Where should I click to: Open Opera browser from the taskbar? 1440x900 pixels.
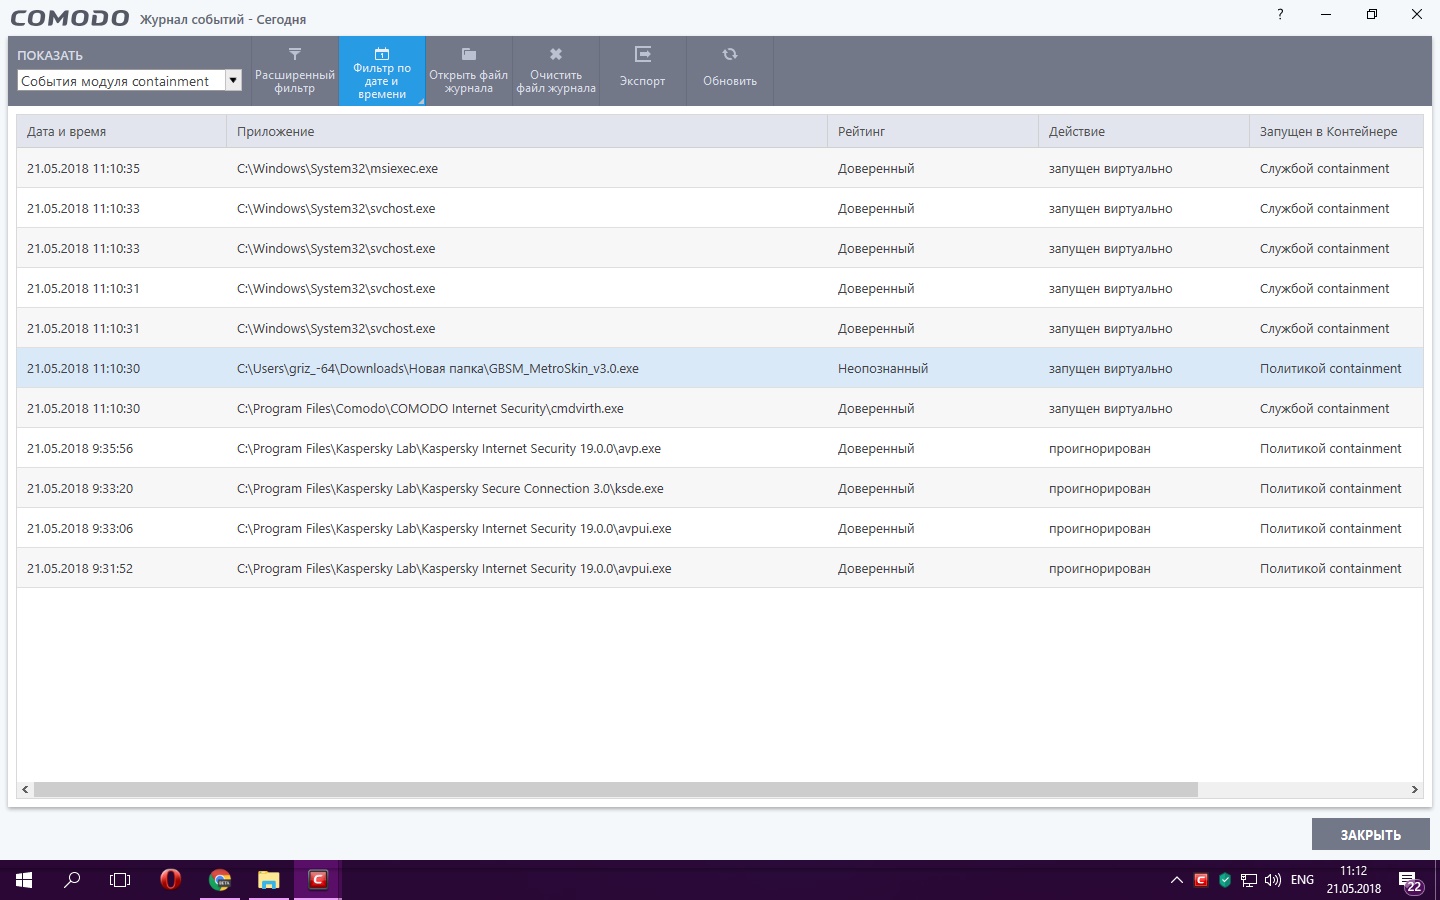pyautogui.click(x=171, y=880)
